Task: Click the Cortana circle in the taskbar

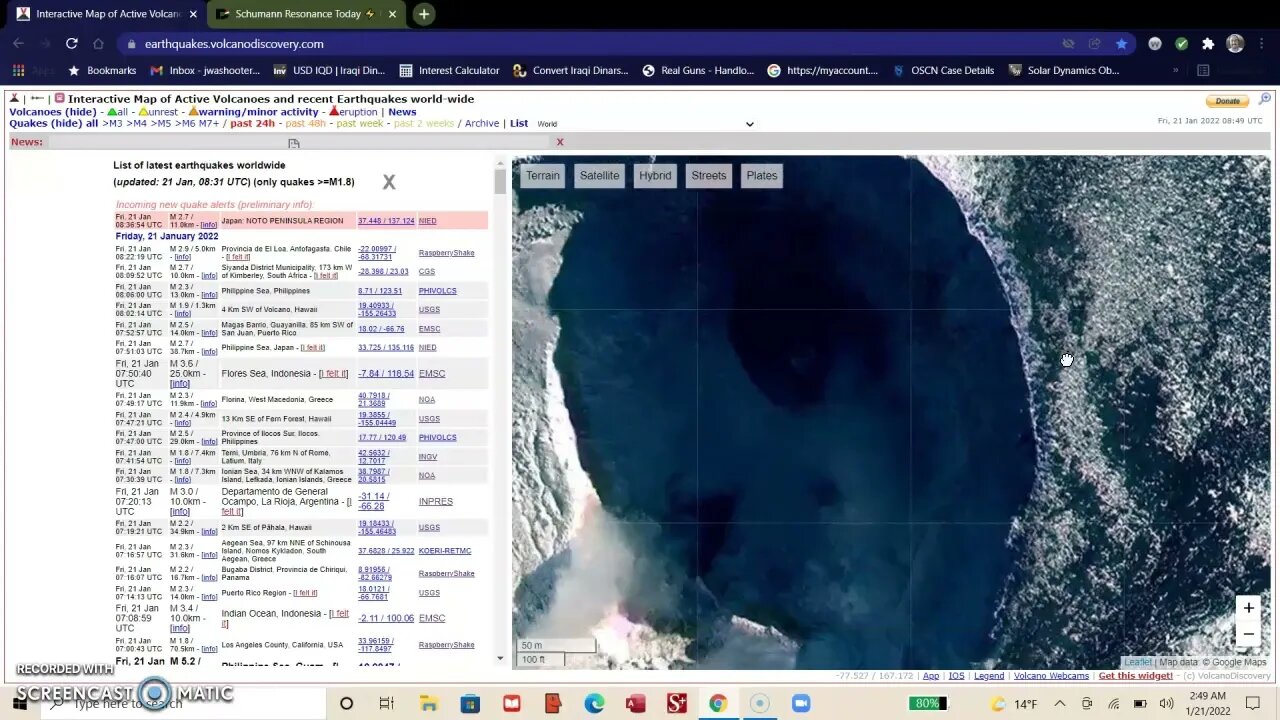Action: coord(346,704)
